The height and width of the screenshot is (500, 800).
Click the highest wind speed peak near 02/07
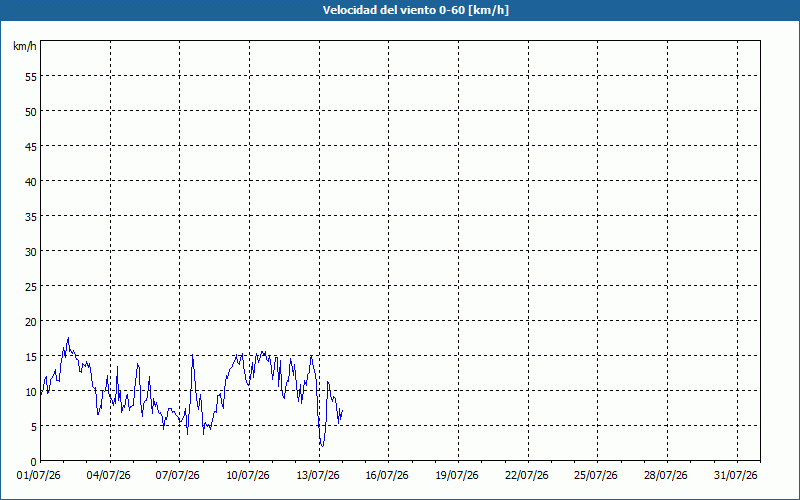[x=68, y=338]
